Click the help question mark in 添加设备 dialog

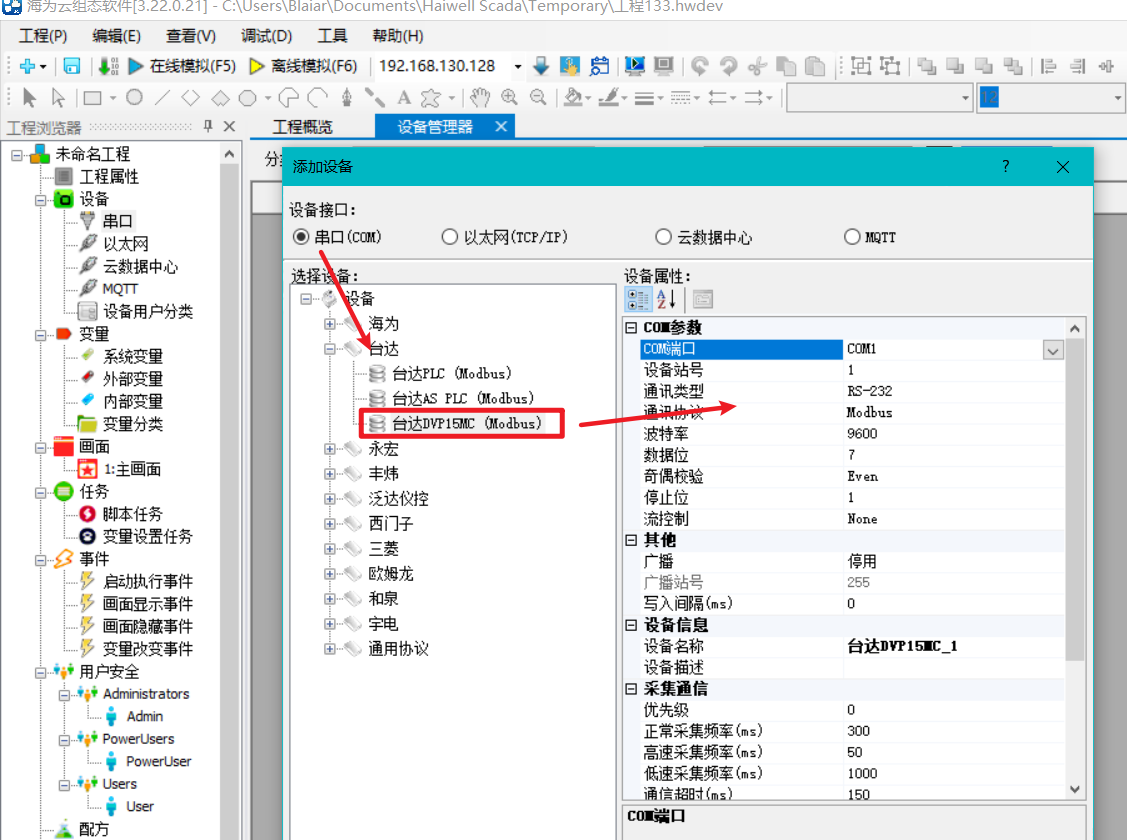[1006, 167]
